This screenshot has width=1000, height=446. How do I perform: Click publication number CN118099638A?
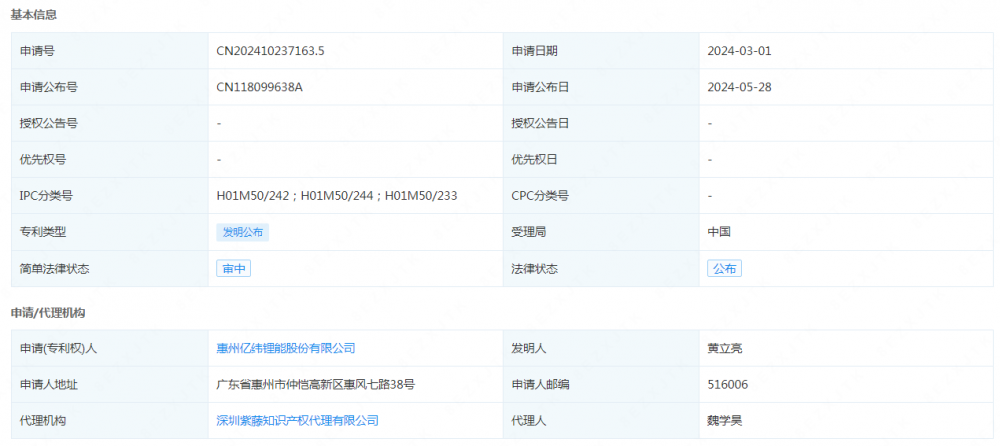259,87
